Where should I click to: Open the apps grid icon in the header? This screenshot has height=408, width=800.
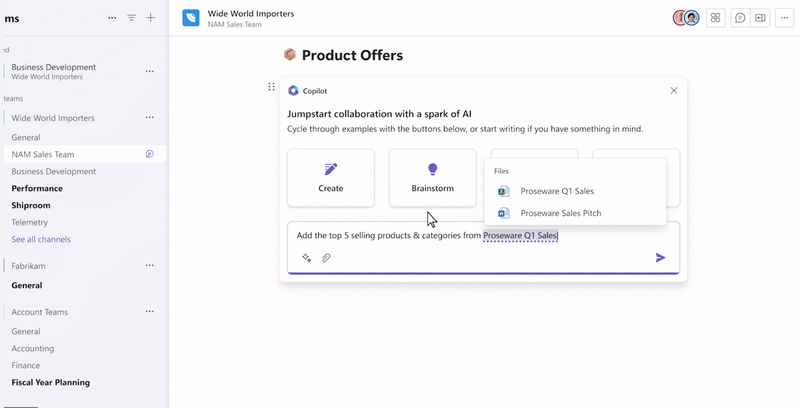coord(715,18)
